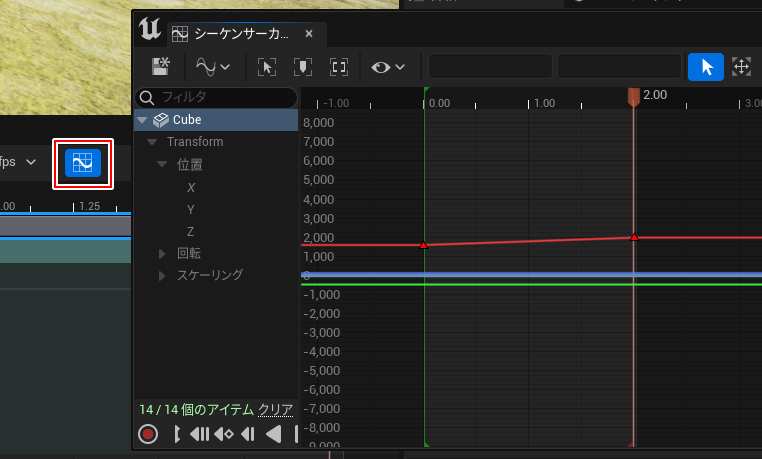The width and height of the screenshot is (762, 459).
Task: Click the highlighted Curve Editor button
Action: (83, 163)
